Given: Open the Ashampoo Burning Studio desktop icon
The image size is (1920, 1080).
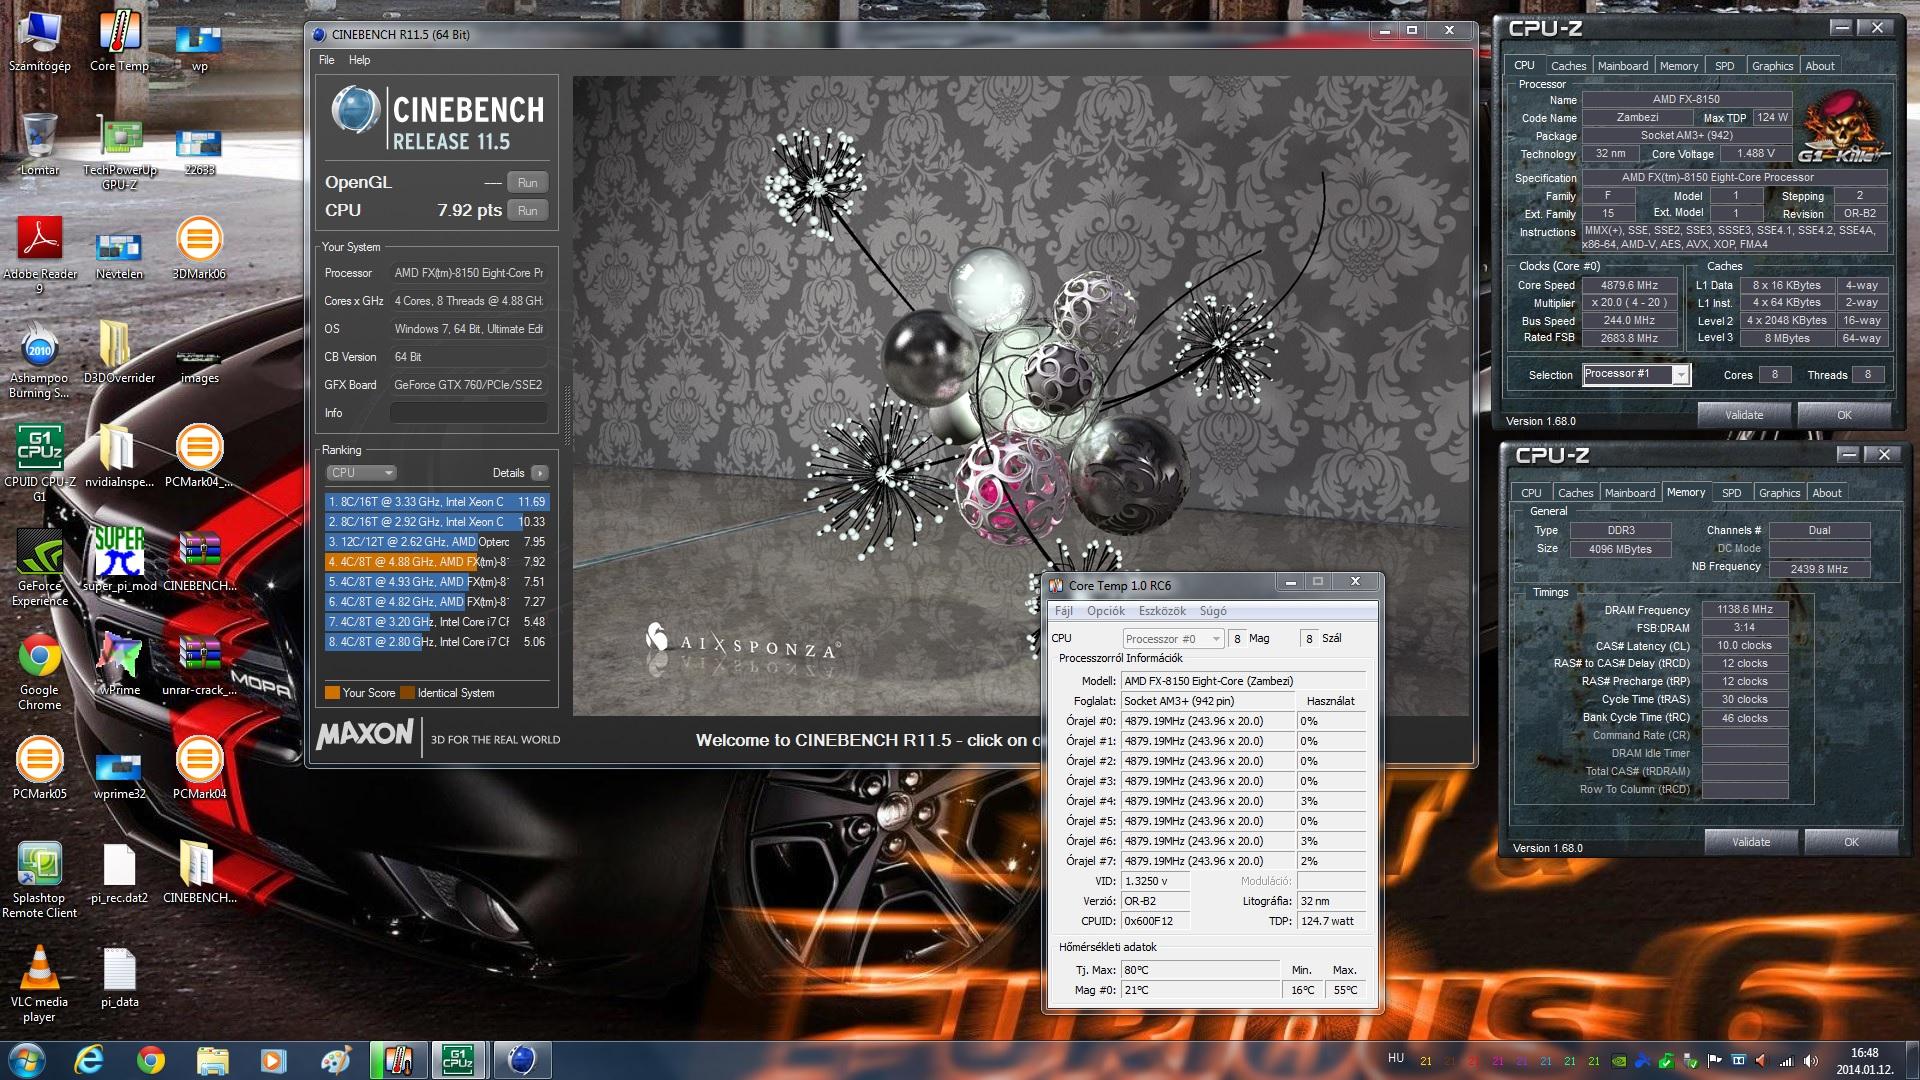Looking at the screenshot, I should click(39, 359).
